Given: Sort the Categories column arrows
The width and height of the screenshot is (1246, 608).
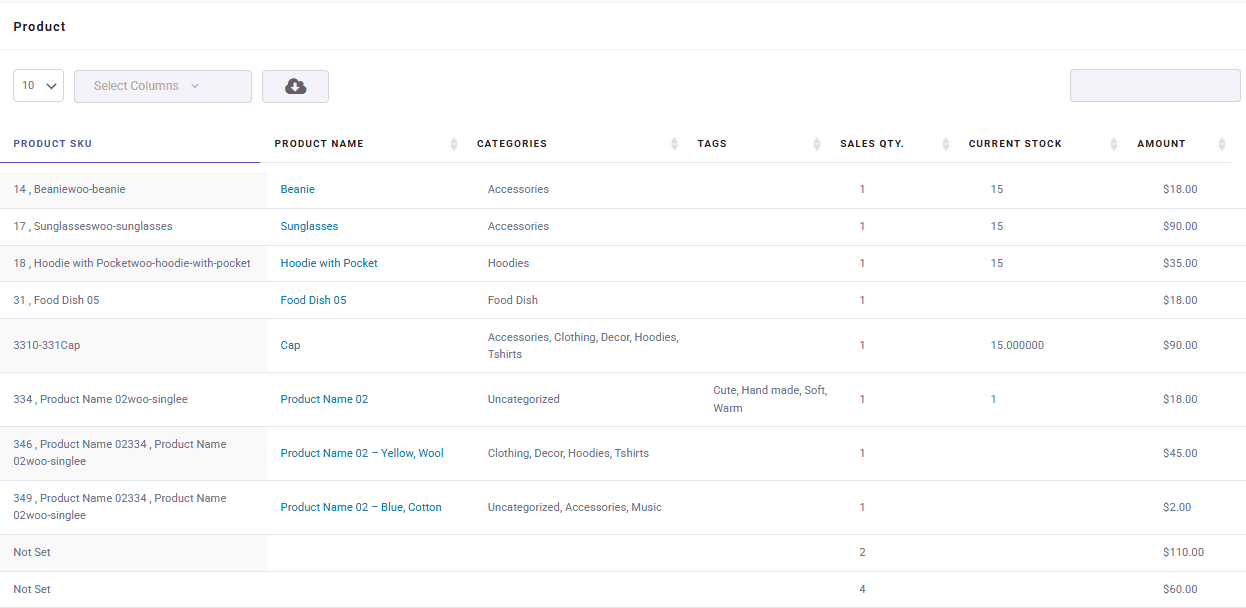Looking at the screenshot, I should 674,143.
